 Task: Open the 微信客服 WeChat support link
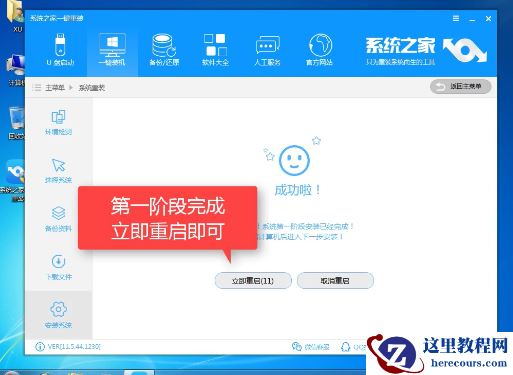click(311, 347)
